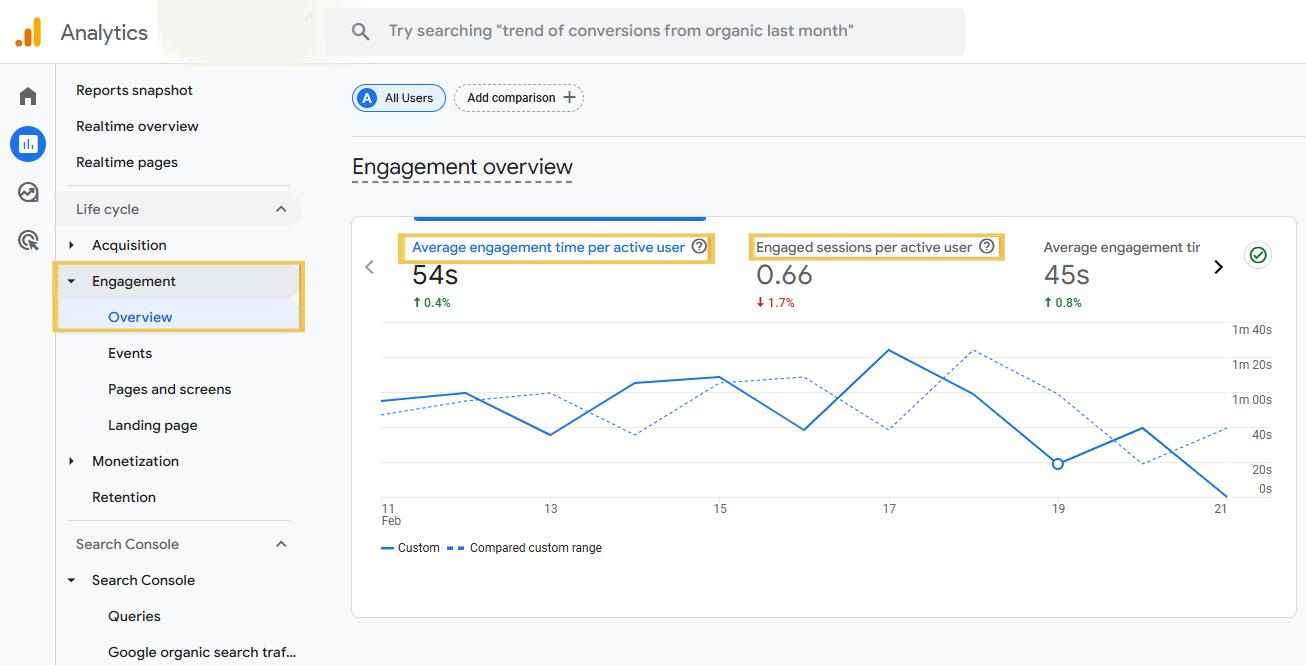This screenshot has width=1306, height=665.
Task: Click the All Users segment chip
Action: pyautogui.click(x=398, y=98)
